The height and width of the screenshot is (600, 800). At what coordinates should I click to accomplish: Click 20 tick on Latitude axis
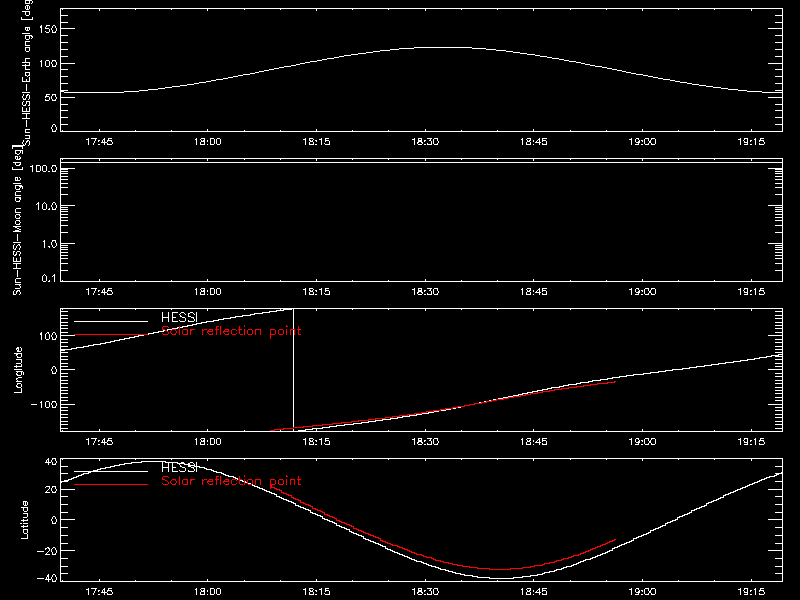pyautogui.click(x=51, y=490)
